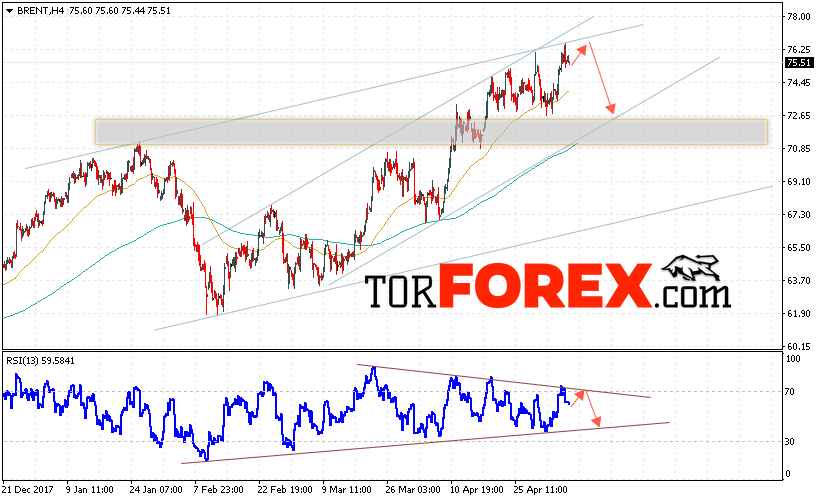
Task: Click the 78.00 price axis label
Action: 798,17
